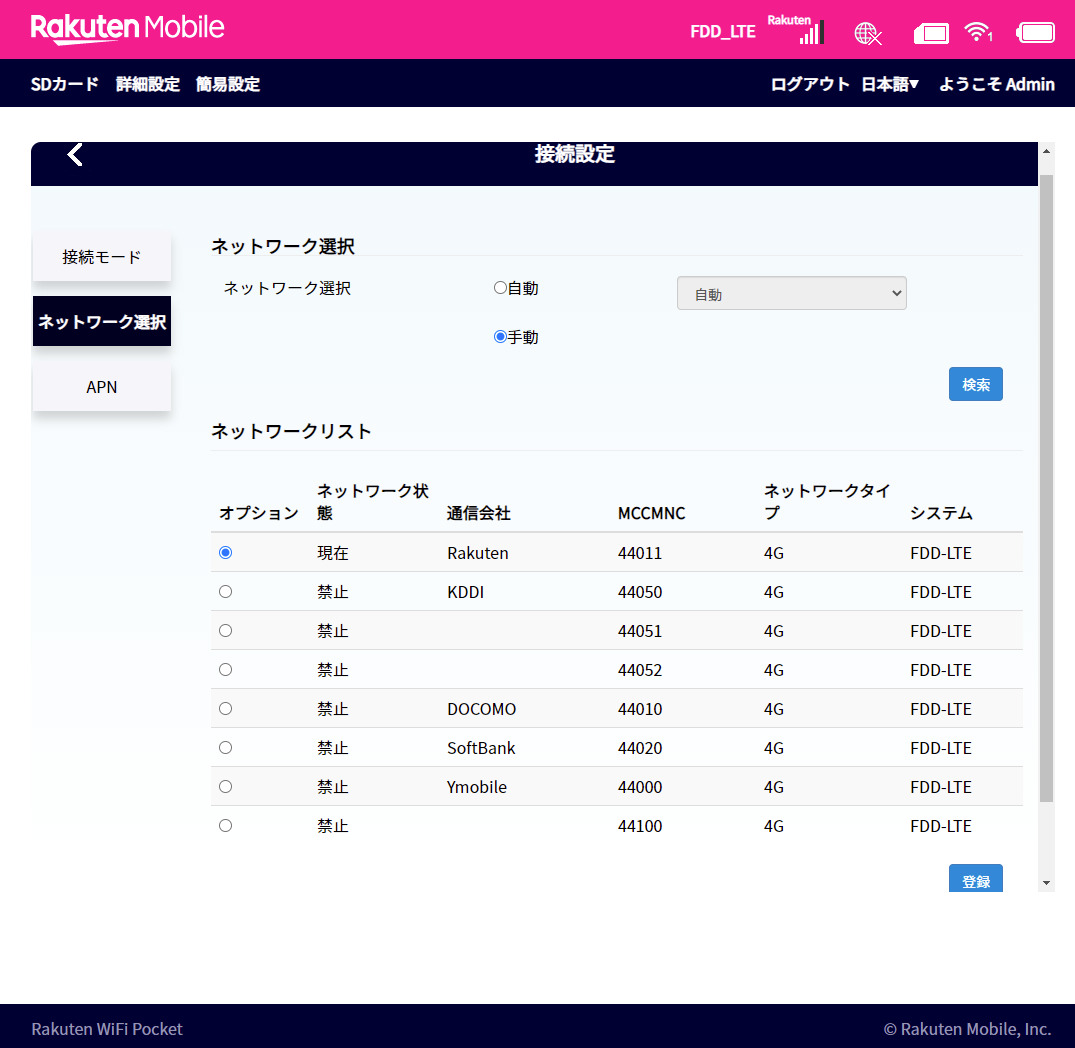Click the scrollbar down arrow
This screenshot has height=1048, width=1075.
(1046, 883)
